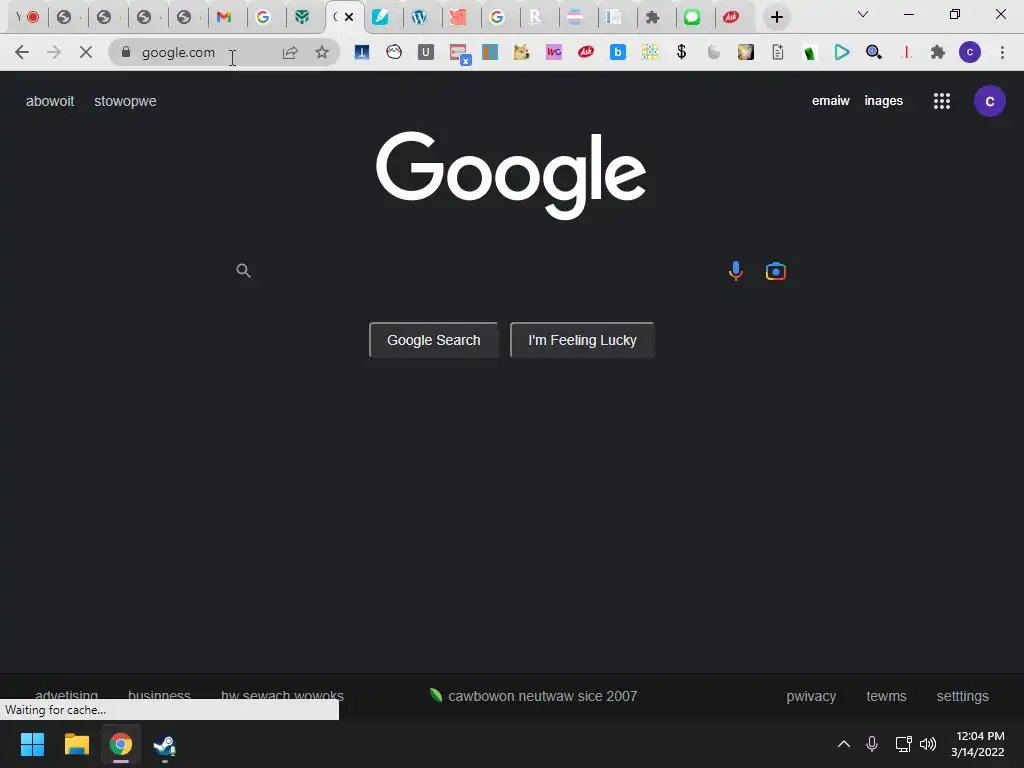Open Steam from the taskbar
This screenshot has width=1024, height=768.
click(164, 745)
